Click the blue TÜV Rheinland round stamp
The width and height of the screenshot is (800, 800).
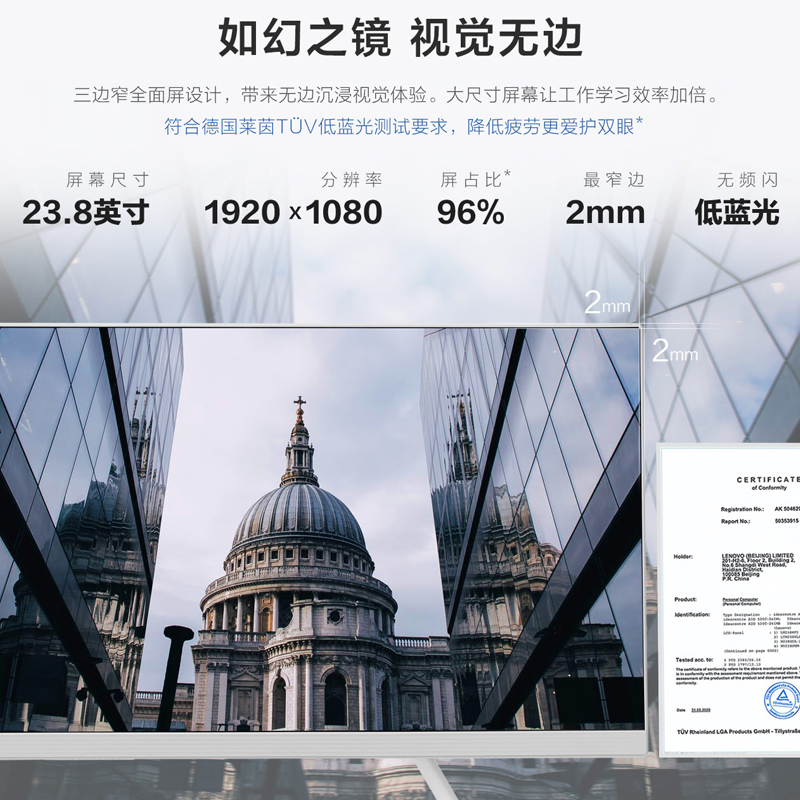click(781, 701)
